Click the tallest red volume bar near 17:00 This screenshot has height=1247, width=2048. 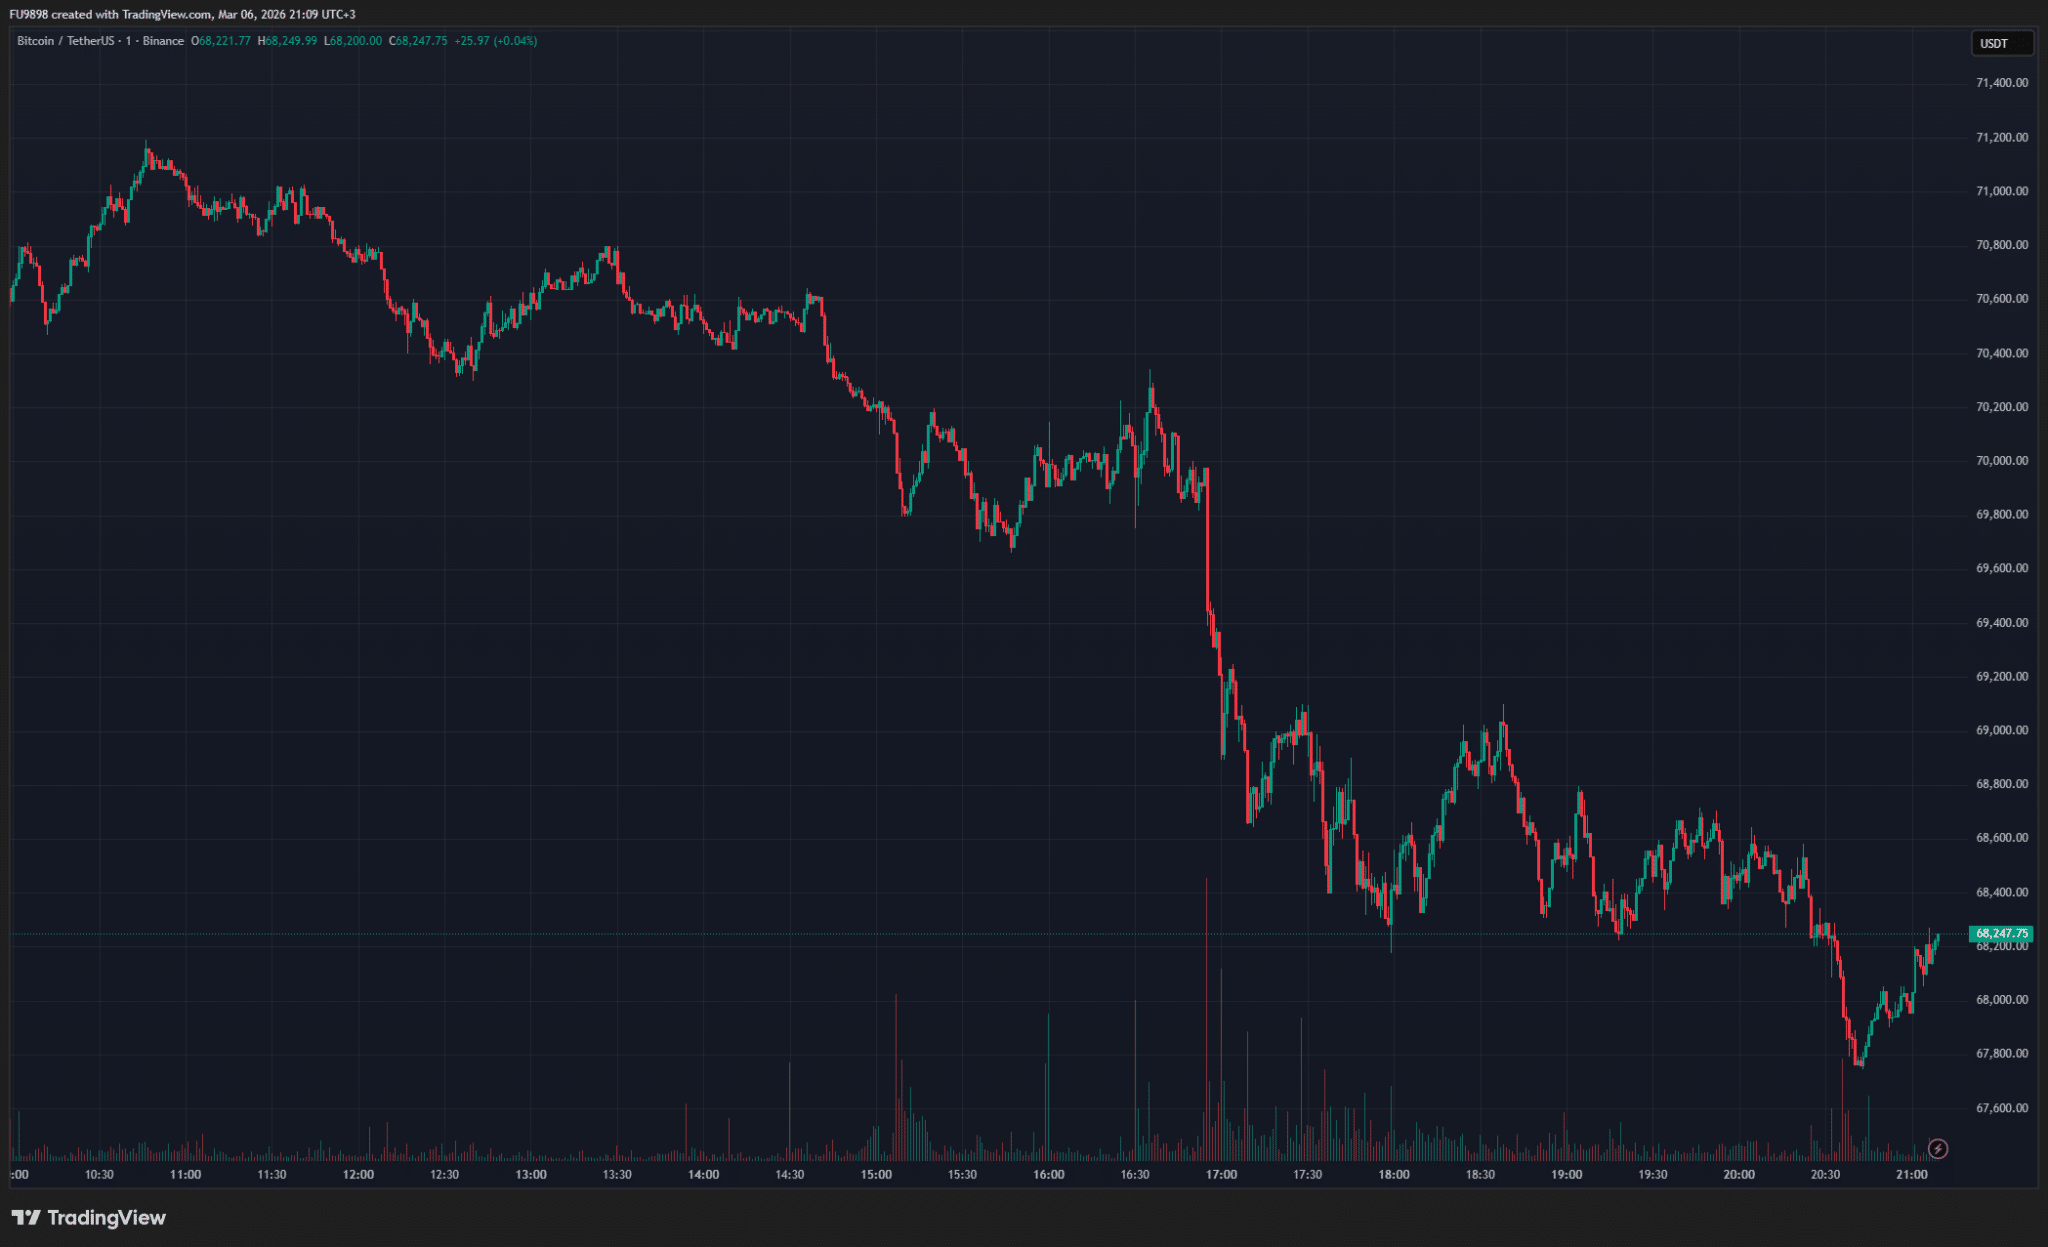coord(1207,1020)
